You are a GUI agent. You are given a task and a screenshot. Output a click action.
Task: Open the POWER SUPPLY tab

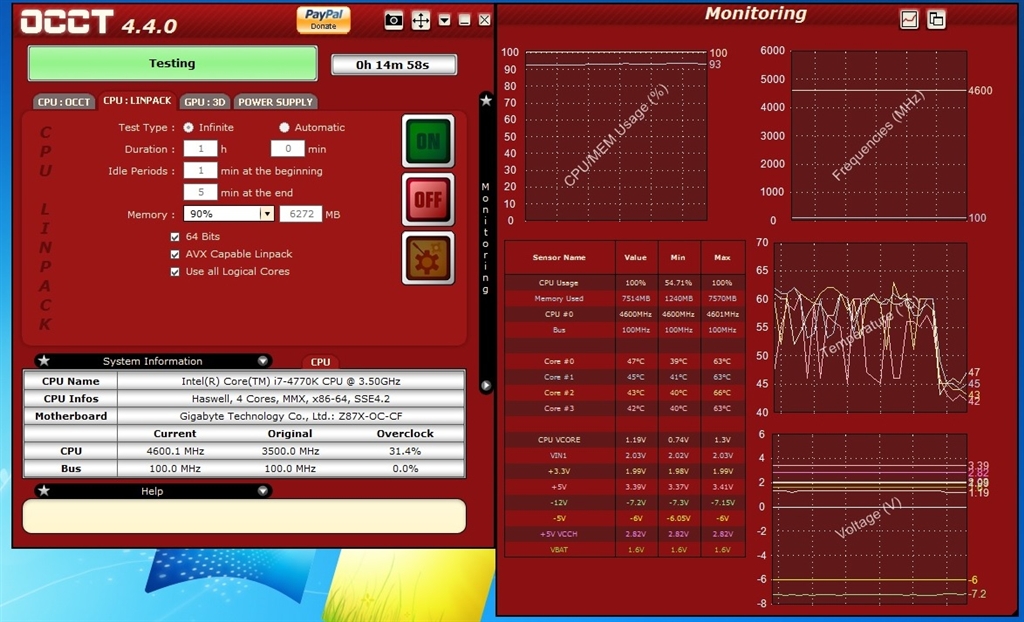pos(275,102)
